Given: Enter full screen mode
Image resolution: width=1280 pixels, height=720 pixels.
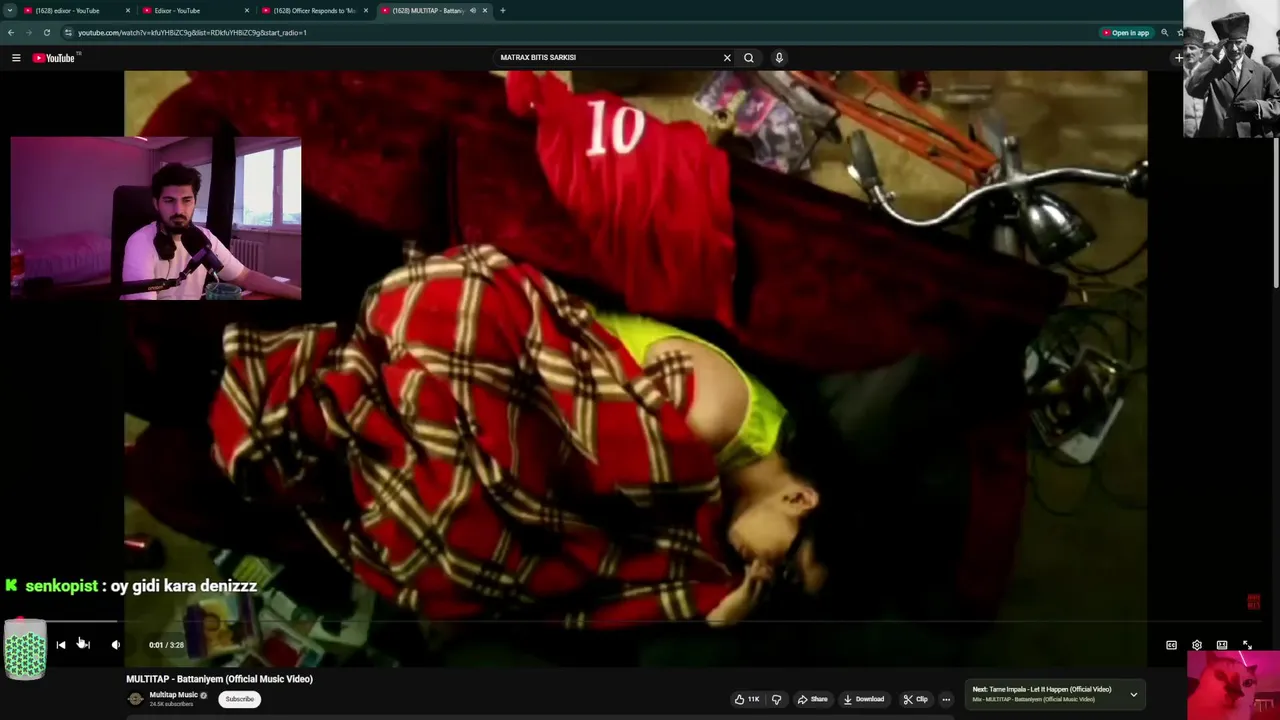Looking at the screenshot, I should click(1247, 645).
